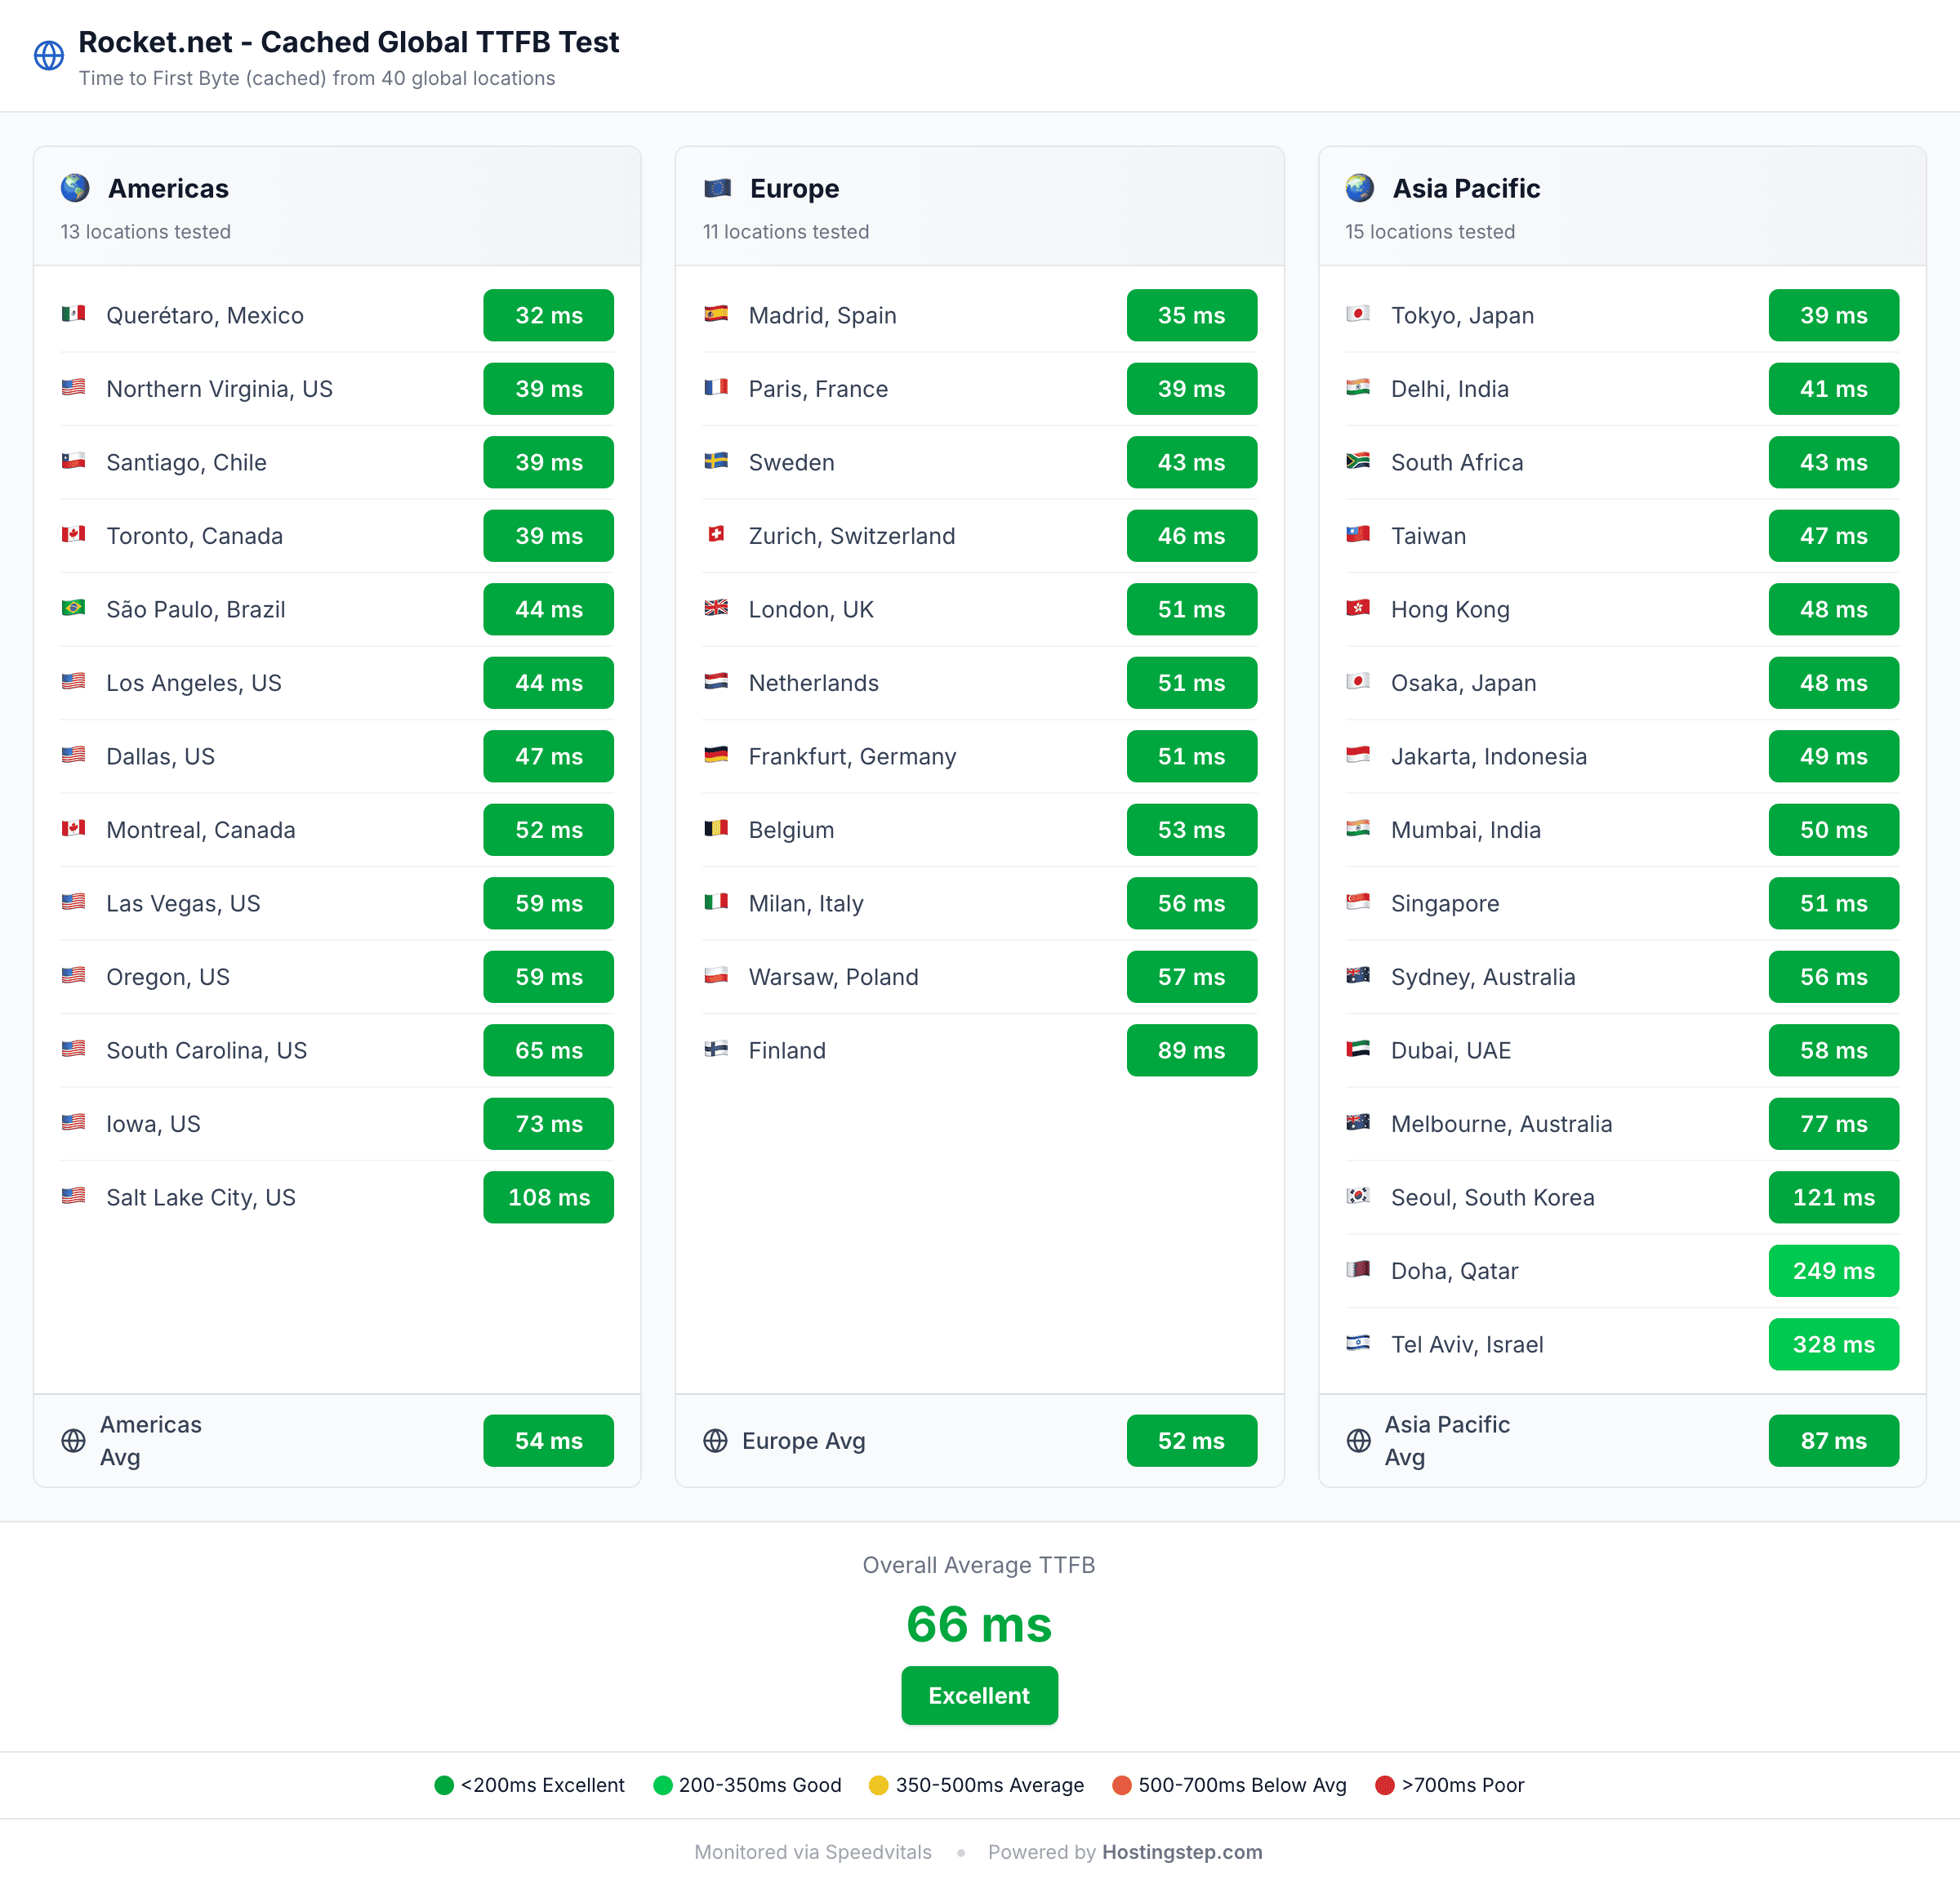The width and height of the screenshot is (1960, 1885).
Task: Click the 89 ms badge for Finland
Action: pyautogui.click(x=1191, y=1050)
